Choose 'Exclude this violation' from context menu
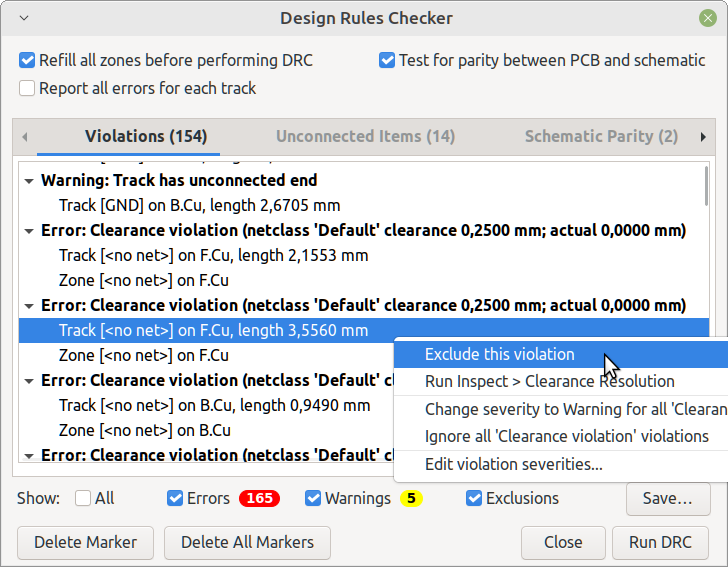The image size is (728, 567). [499, 354]
